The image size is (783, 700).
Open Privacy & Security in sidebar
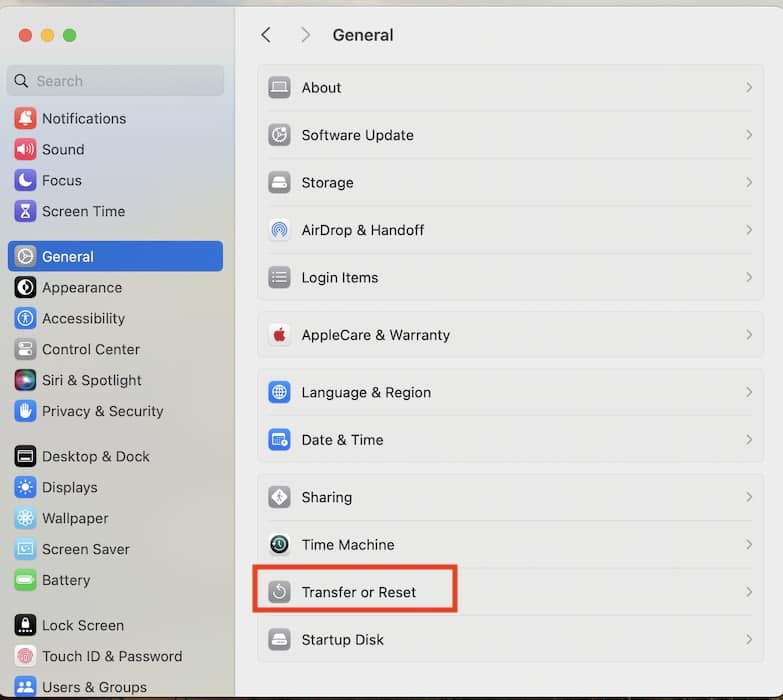point(102,411)
